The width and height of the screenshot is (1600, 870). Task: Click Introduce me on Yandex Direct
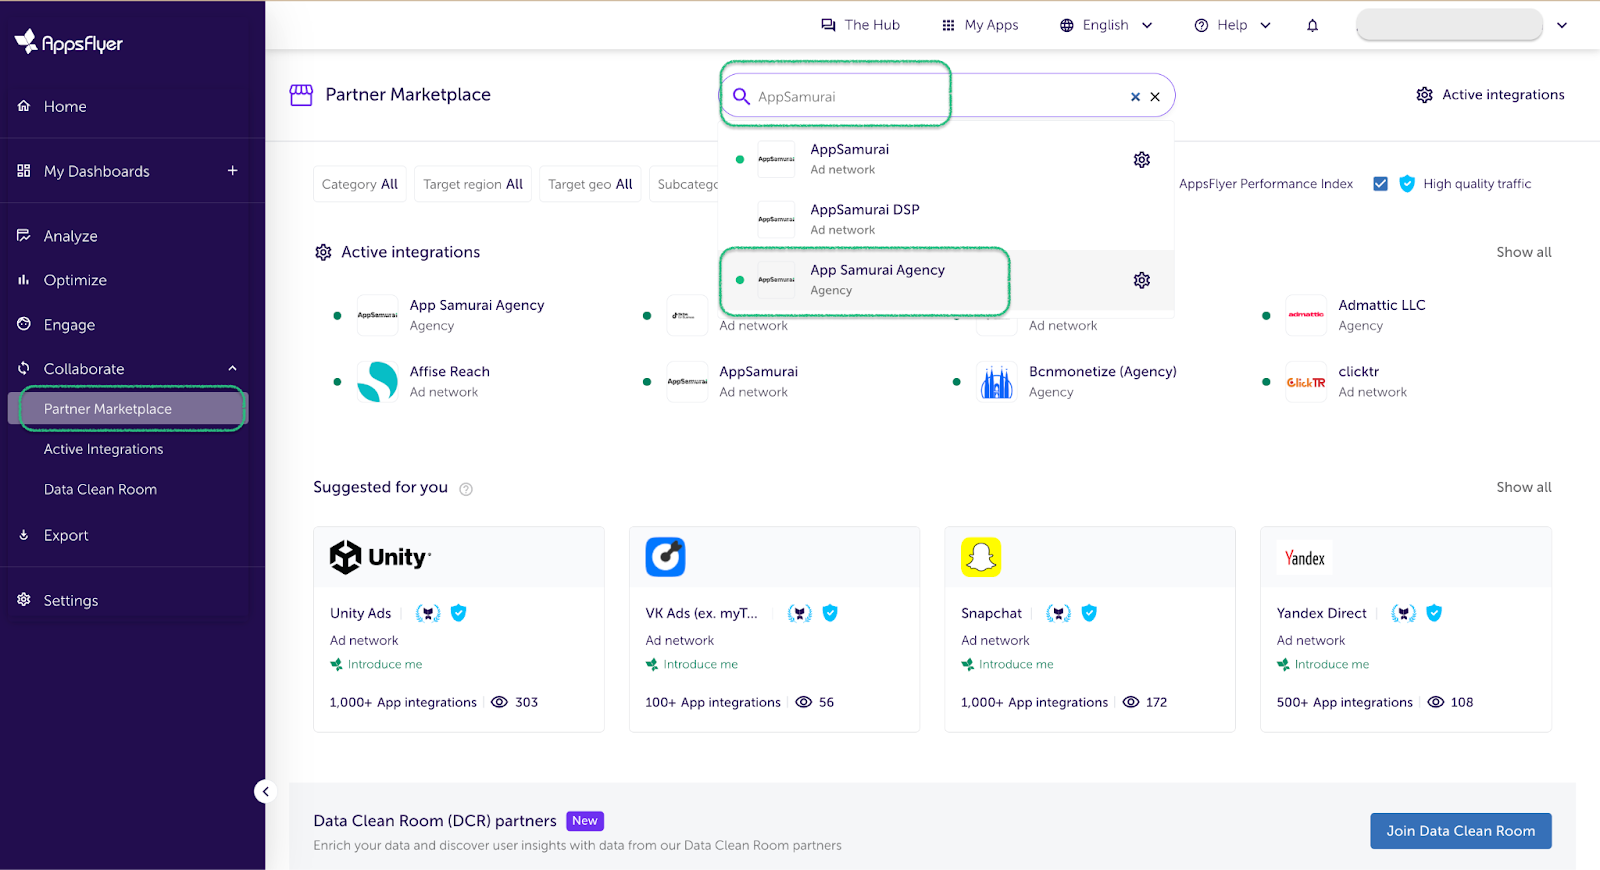point(1323,664)
